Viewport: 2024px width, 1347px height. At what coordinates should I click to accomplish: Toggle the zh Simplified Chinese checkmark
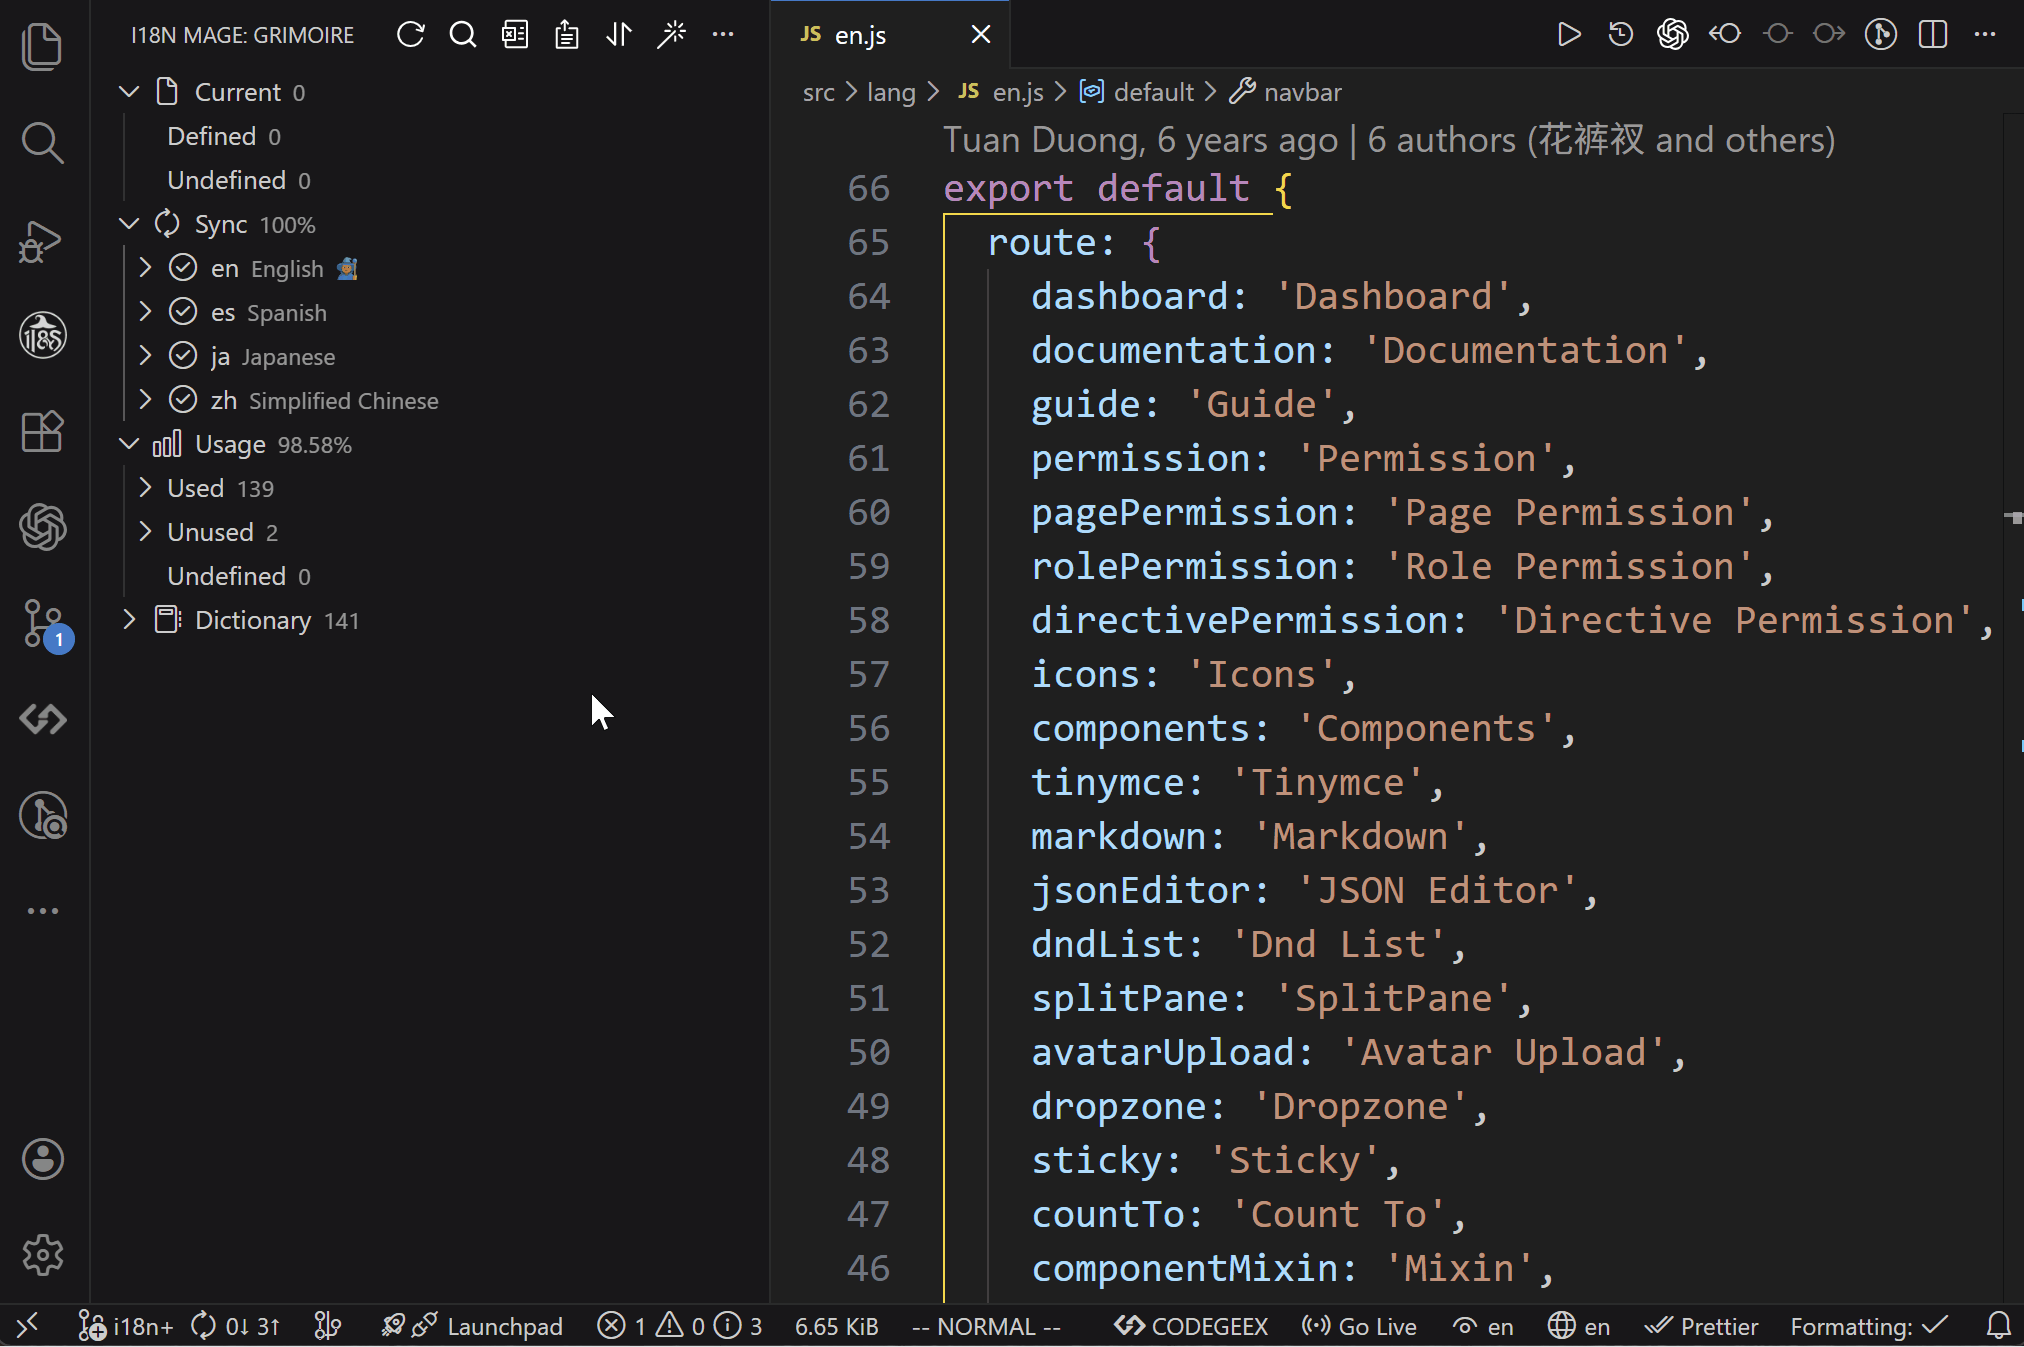coord(182,399)
